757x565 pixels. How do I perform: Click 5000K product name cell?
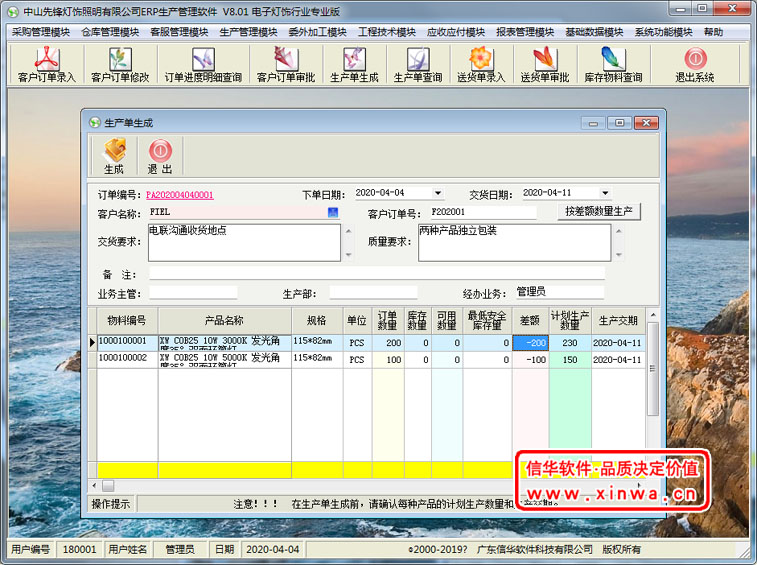tap(224, 360)
